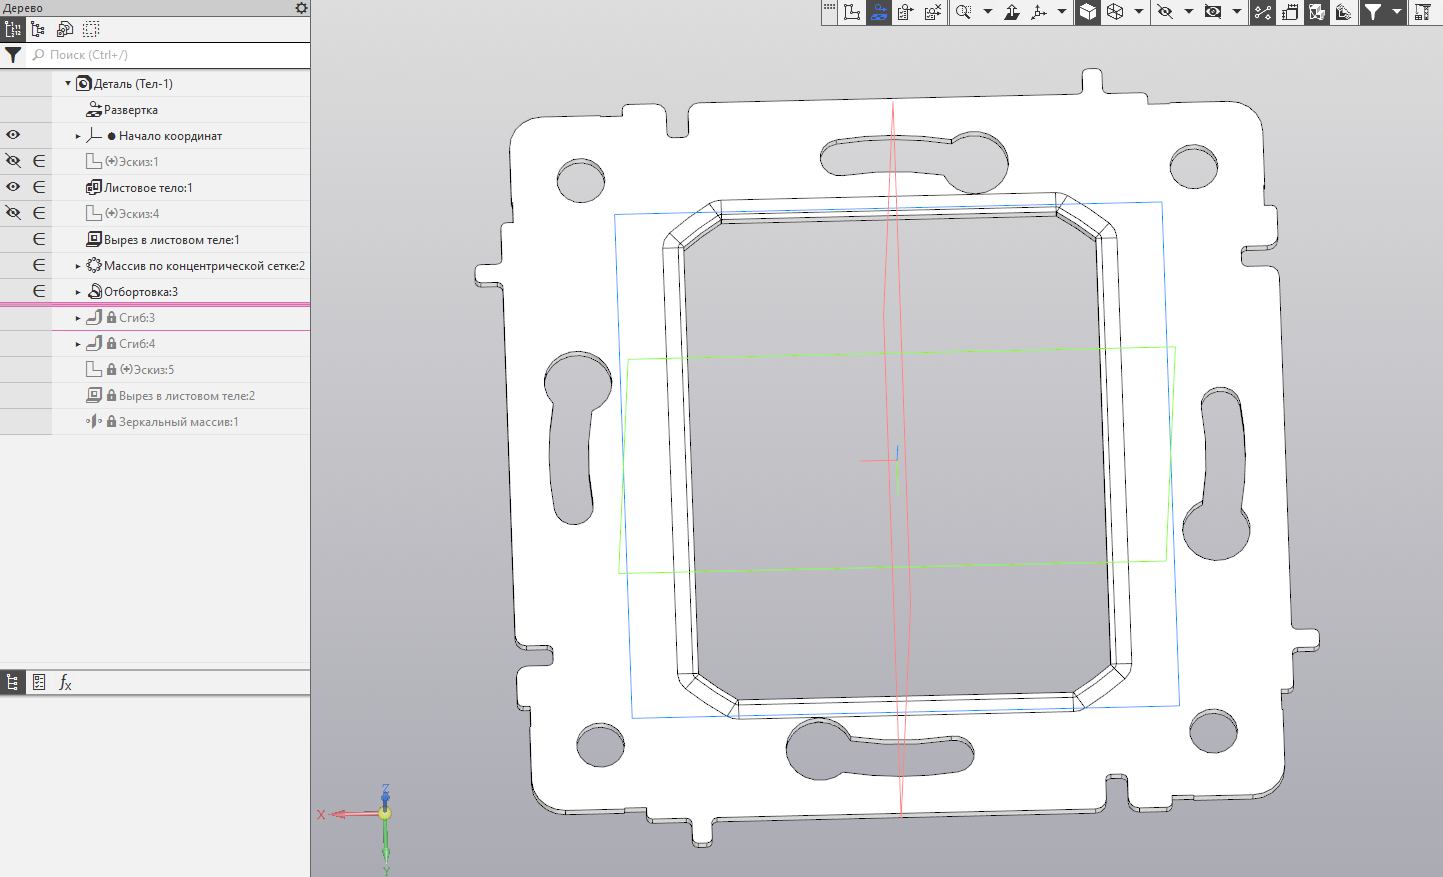
Task: Click the tree filter funnel icon
Action: click(13, 55)
